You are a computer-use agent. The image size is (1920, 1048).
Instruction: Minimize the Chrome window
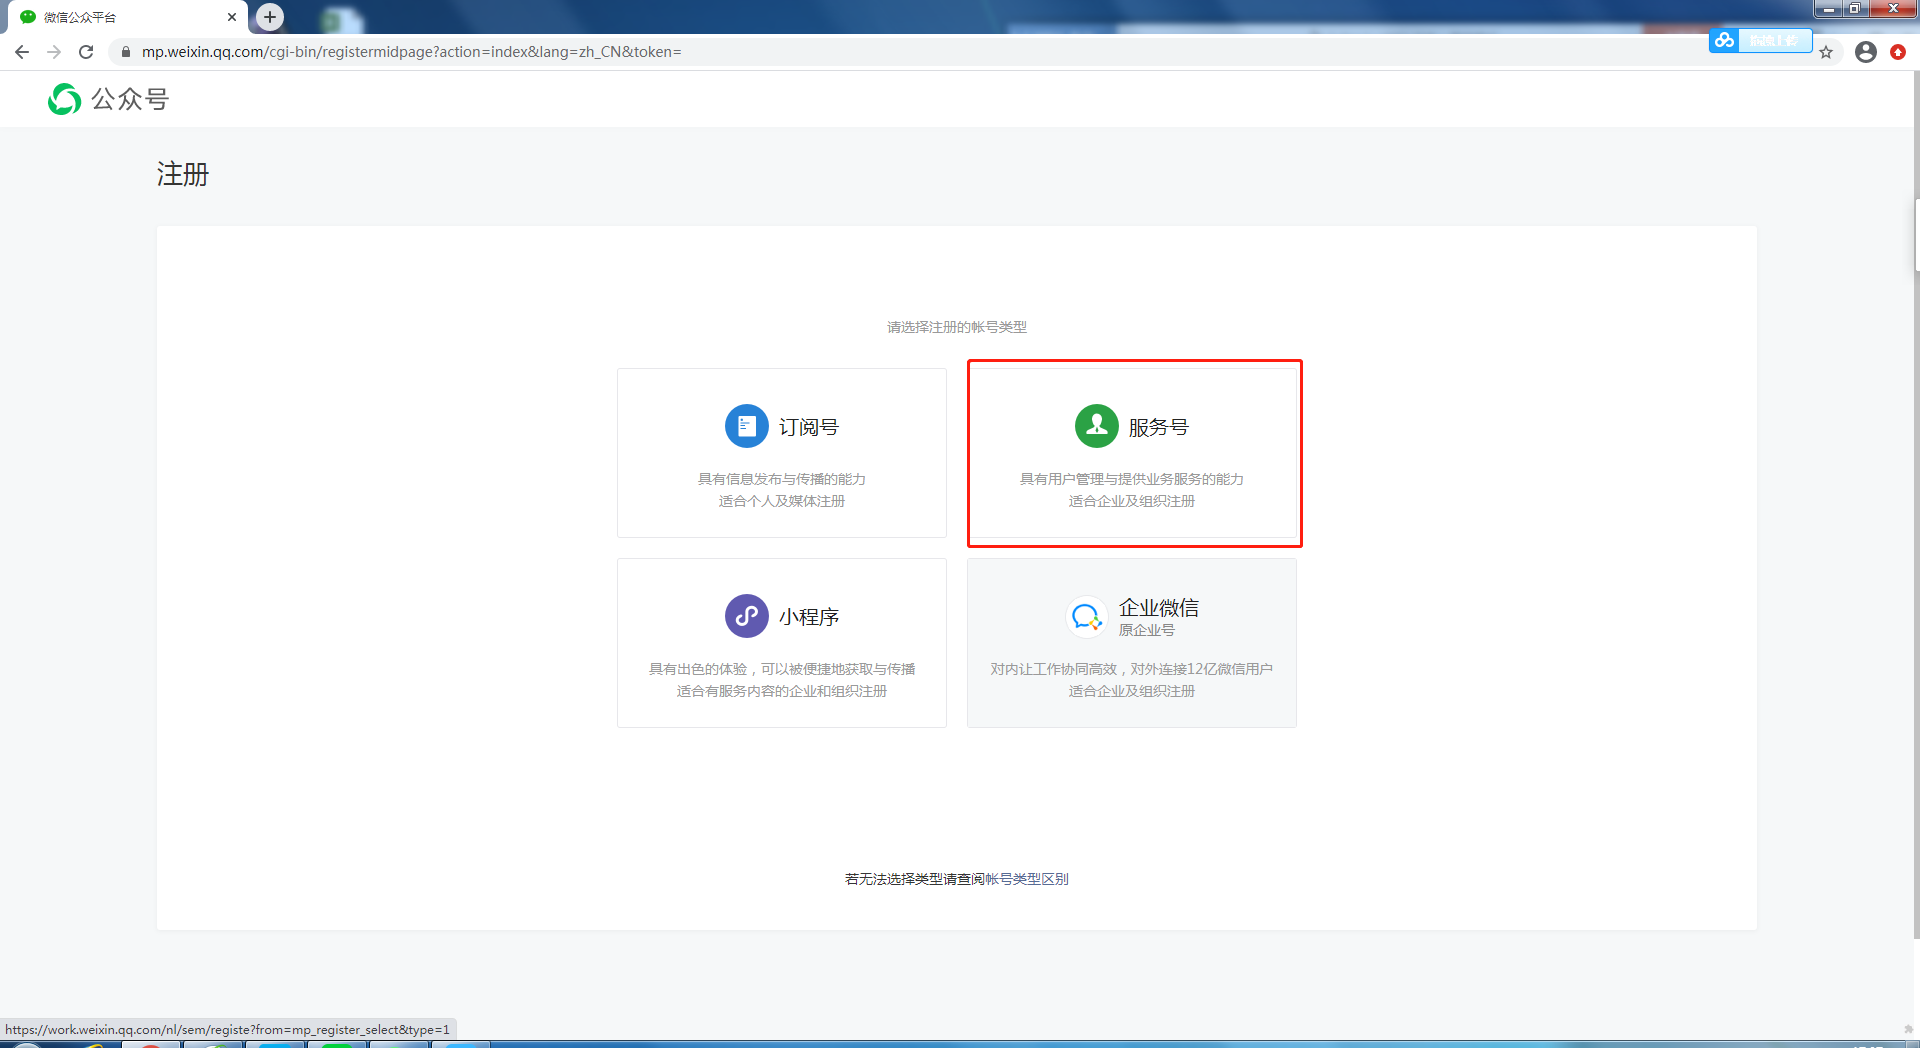(x=1829, y=9)
